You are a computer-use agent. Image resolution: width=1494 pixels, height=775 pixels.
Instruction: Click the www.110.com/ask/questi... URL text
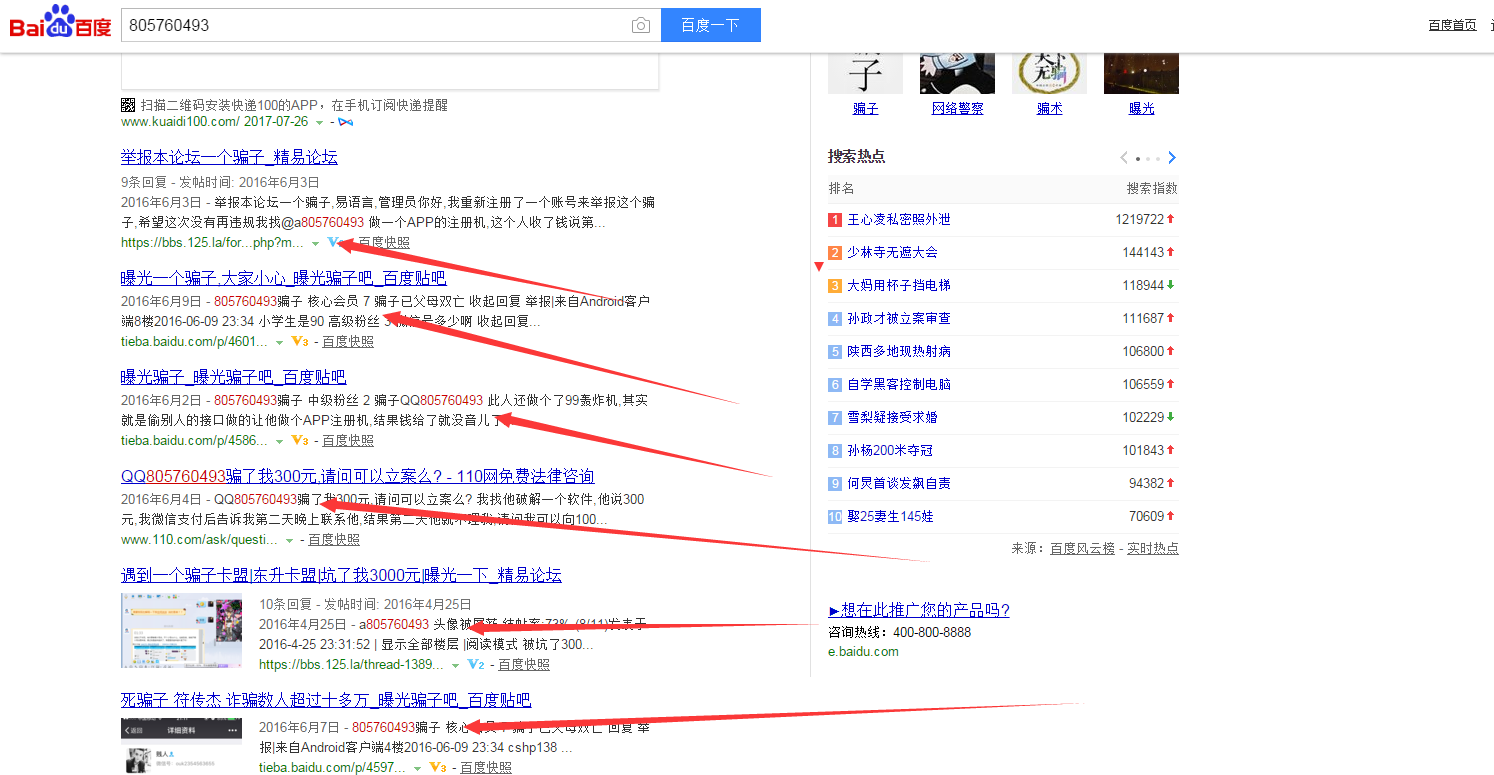pyautogui.click(x=200, y=539)
